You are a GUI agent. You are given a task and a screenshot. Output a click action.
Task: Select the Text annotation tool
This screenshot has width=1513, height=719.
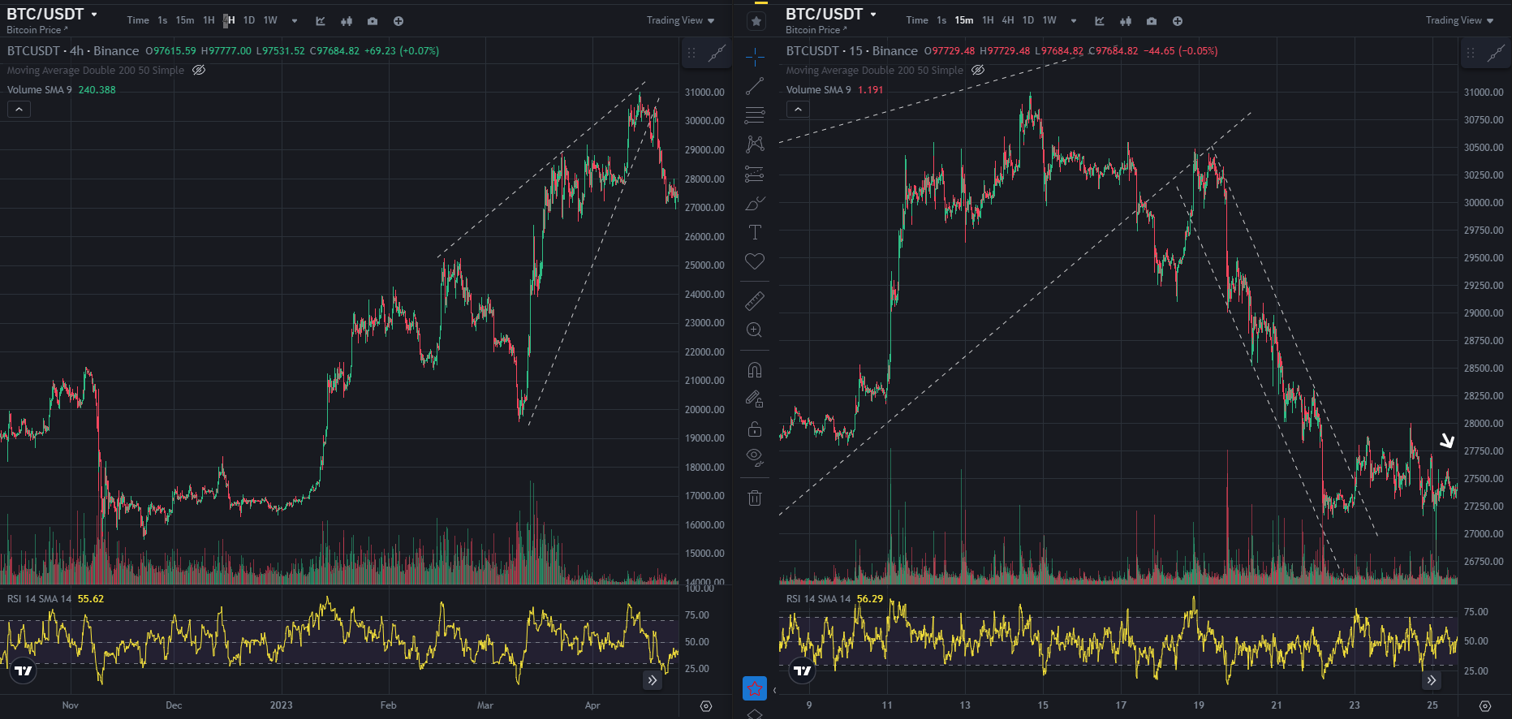tap(755, 233)
